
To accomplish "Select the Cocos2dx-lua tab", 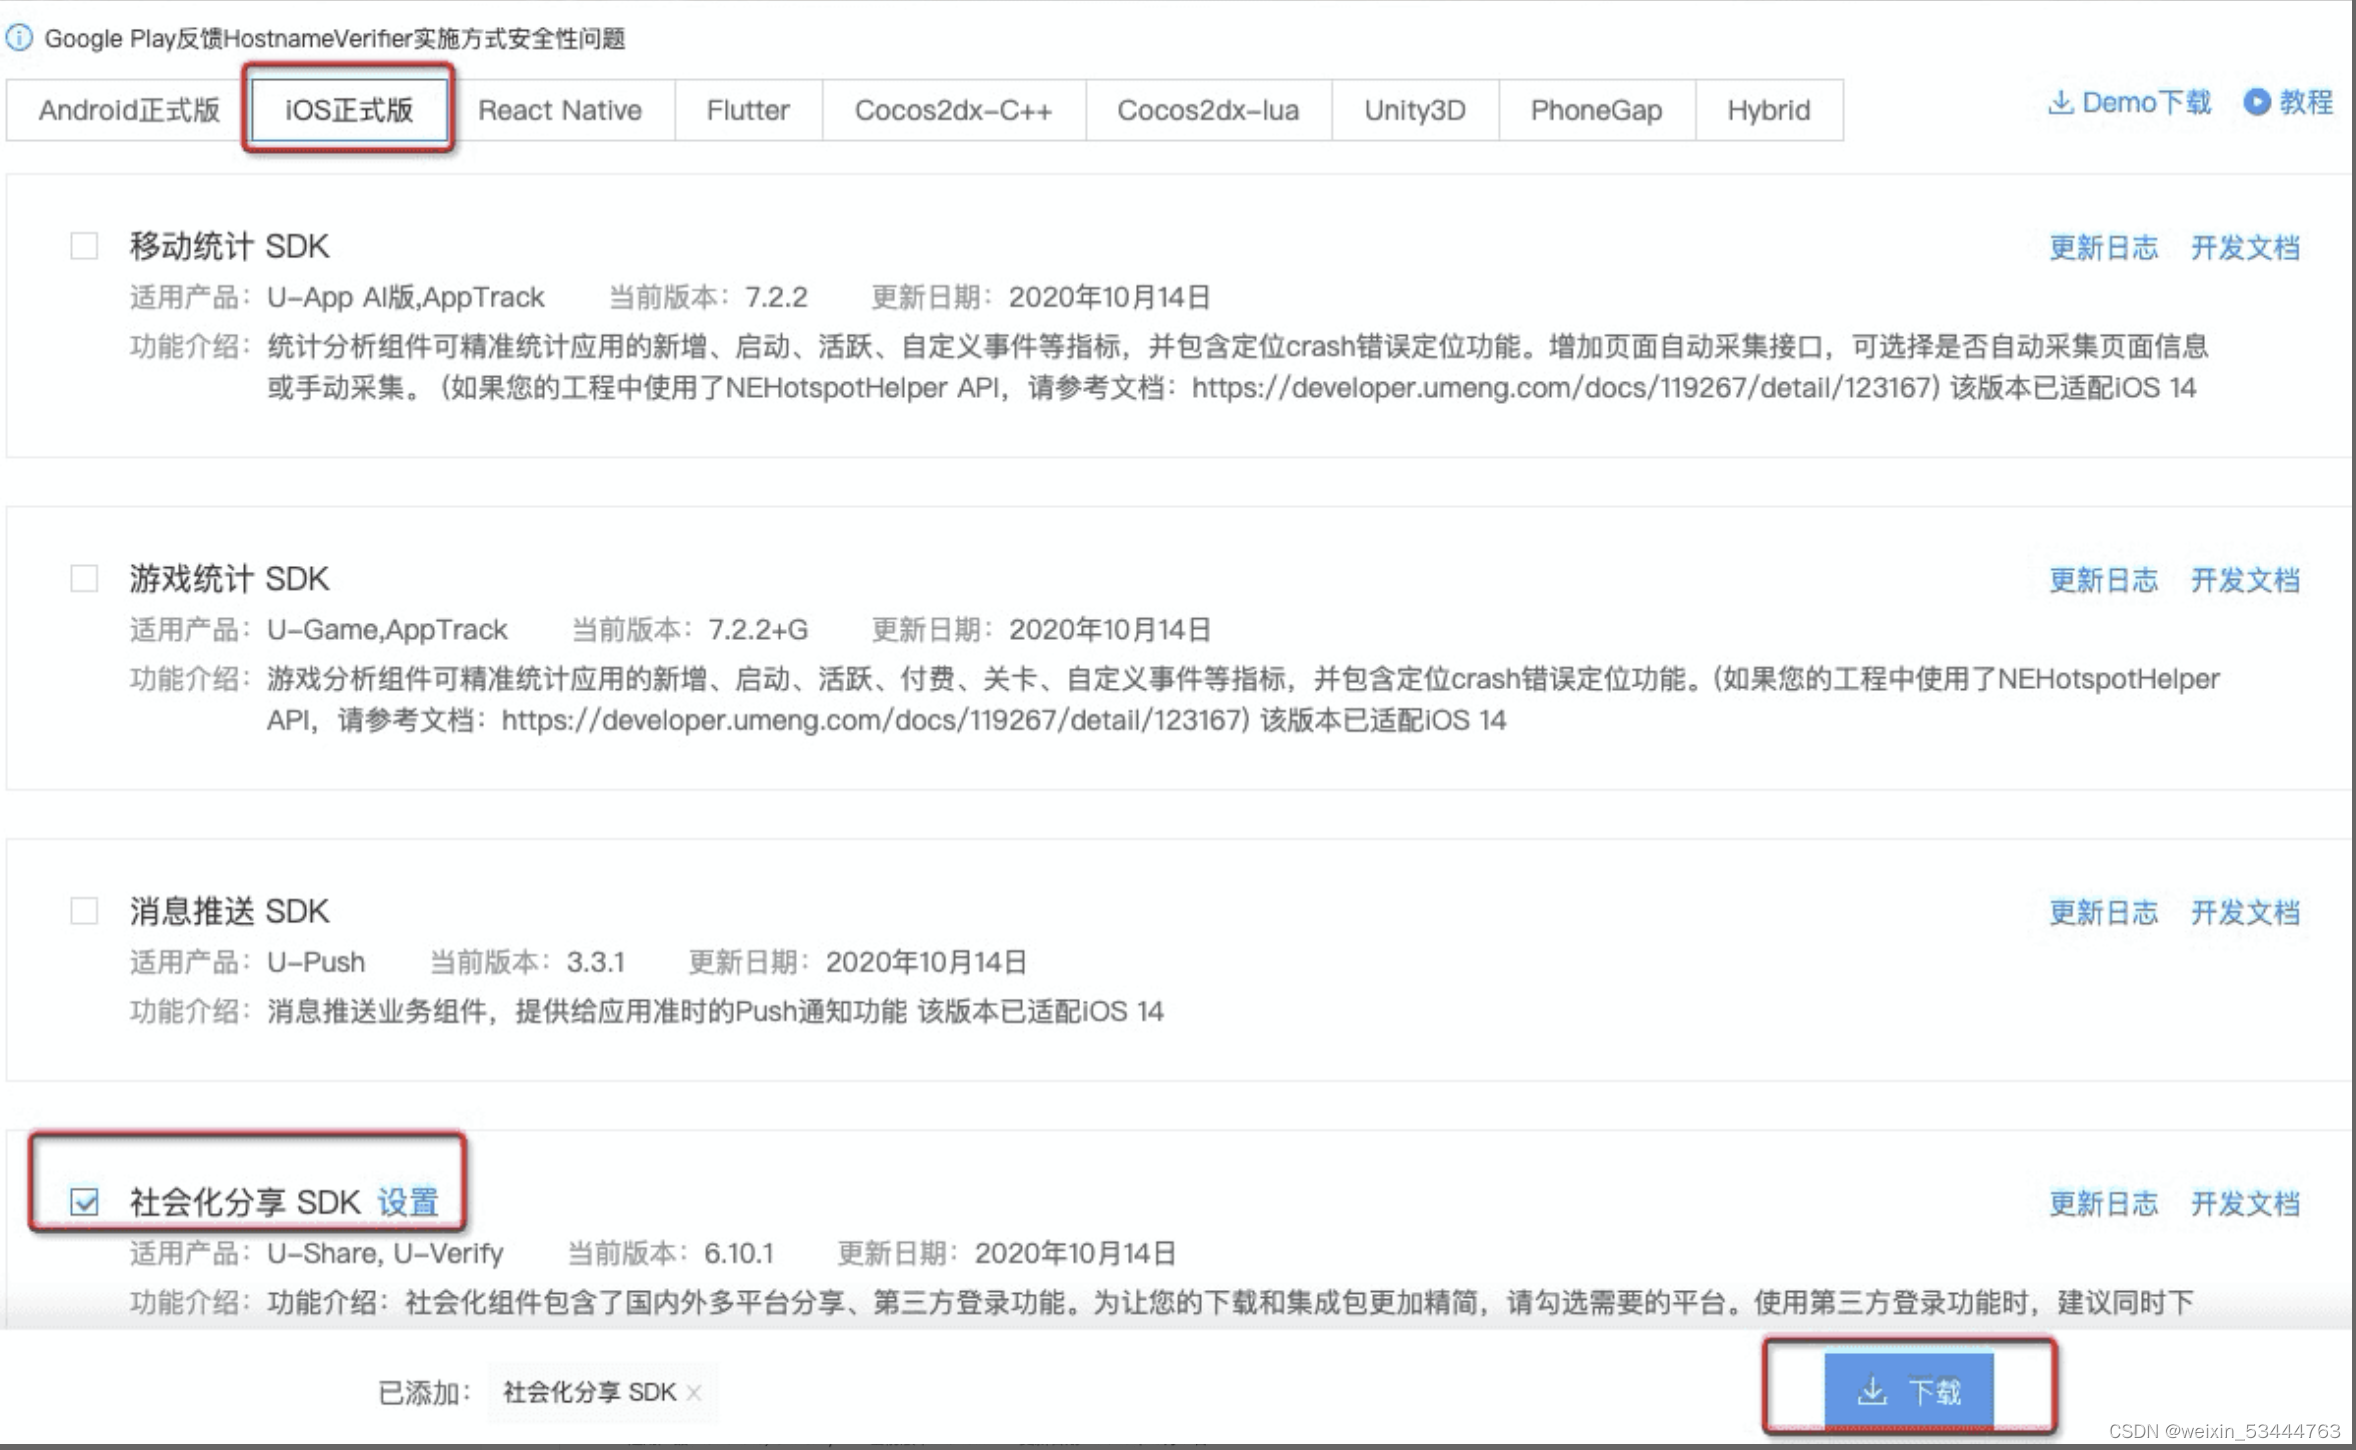I will (x=1207, y=110).
